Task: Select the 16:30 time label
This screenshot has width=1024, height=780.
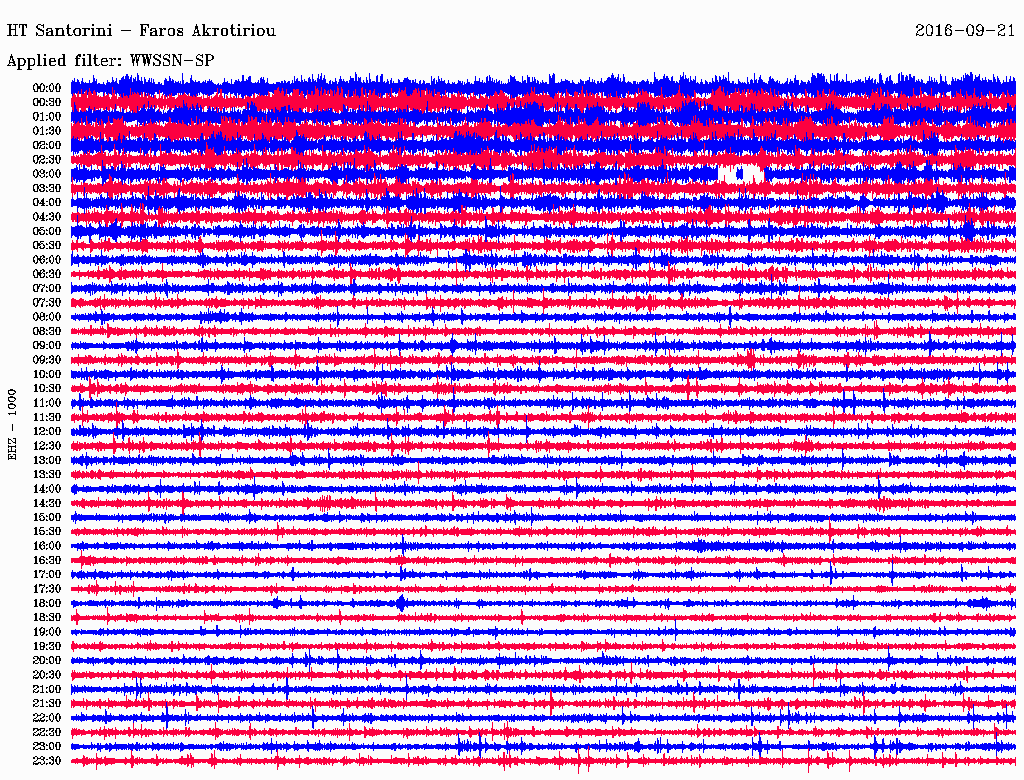Action: click(46, 560)
